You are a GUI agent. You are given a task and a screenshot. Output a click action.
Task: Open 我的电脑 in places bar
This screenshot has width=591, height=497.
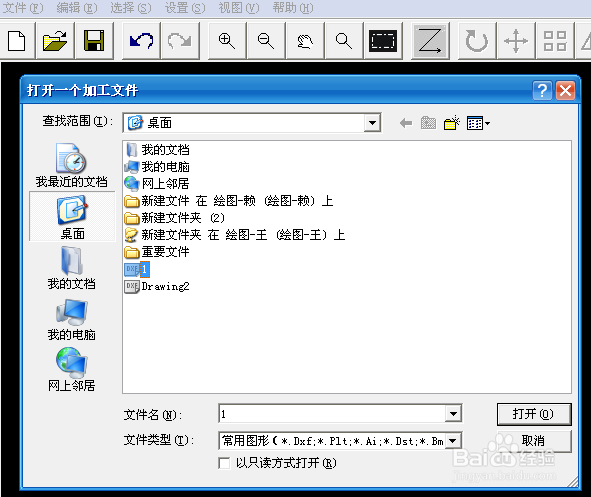point(72,320)
